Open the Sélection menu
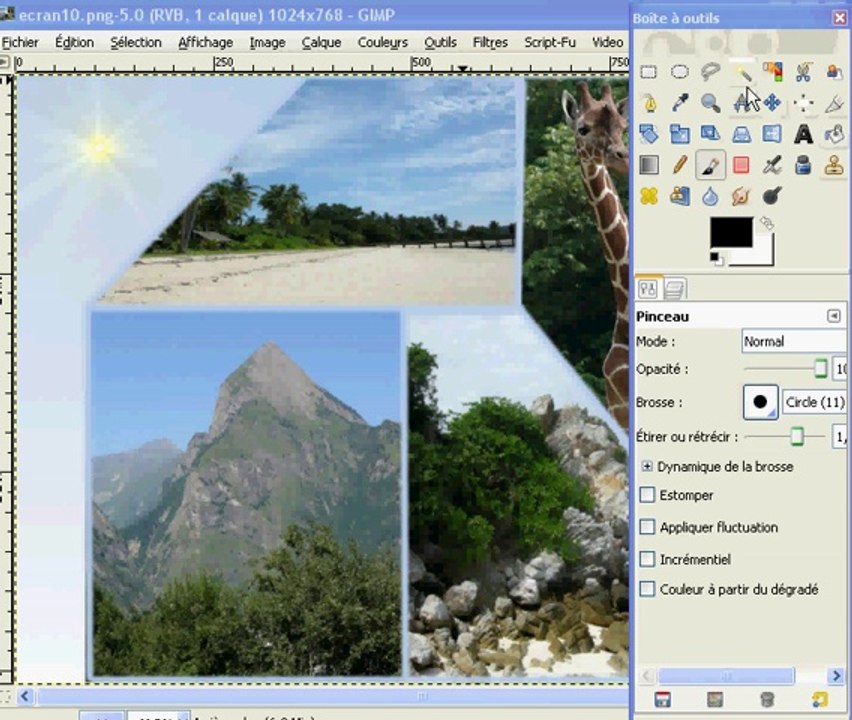 136,42
